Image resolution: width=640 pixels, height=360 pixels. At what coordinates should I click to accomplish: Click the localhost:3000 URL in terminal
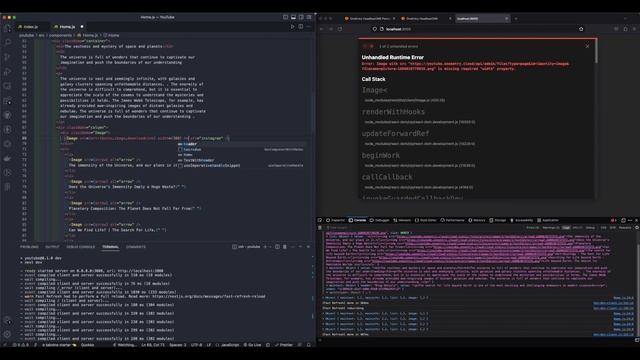(140, 271)
